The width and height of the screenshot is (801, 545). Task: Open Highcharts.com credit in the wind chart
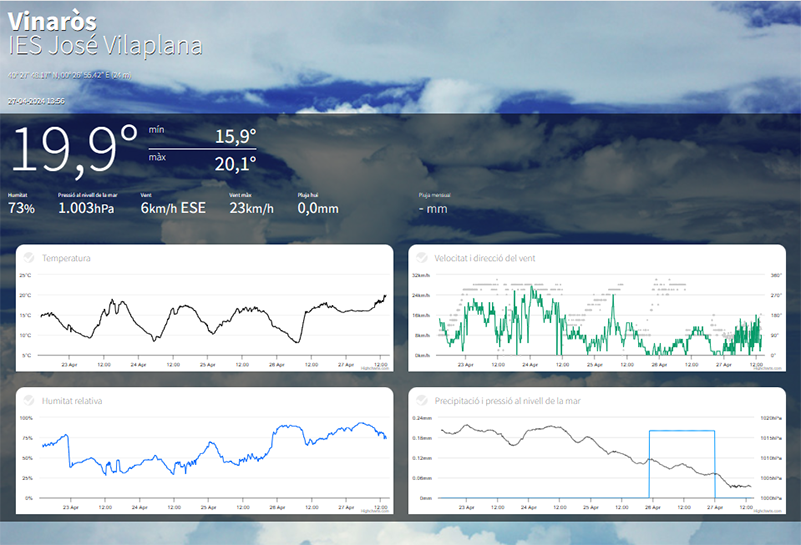[x=768, y=368]
